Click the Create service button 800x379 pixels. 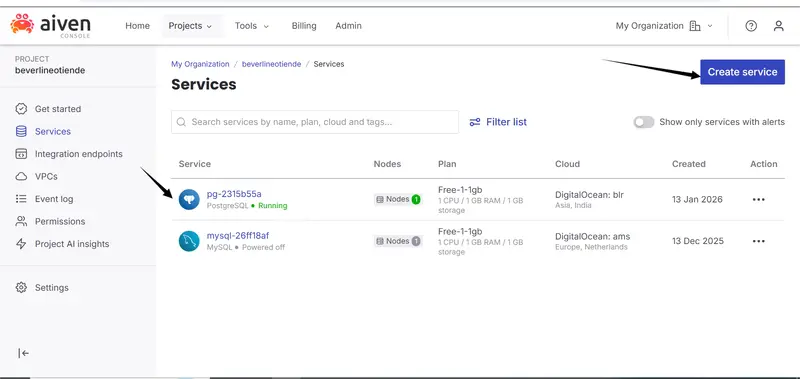click(x=742, y=72)
